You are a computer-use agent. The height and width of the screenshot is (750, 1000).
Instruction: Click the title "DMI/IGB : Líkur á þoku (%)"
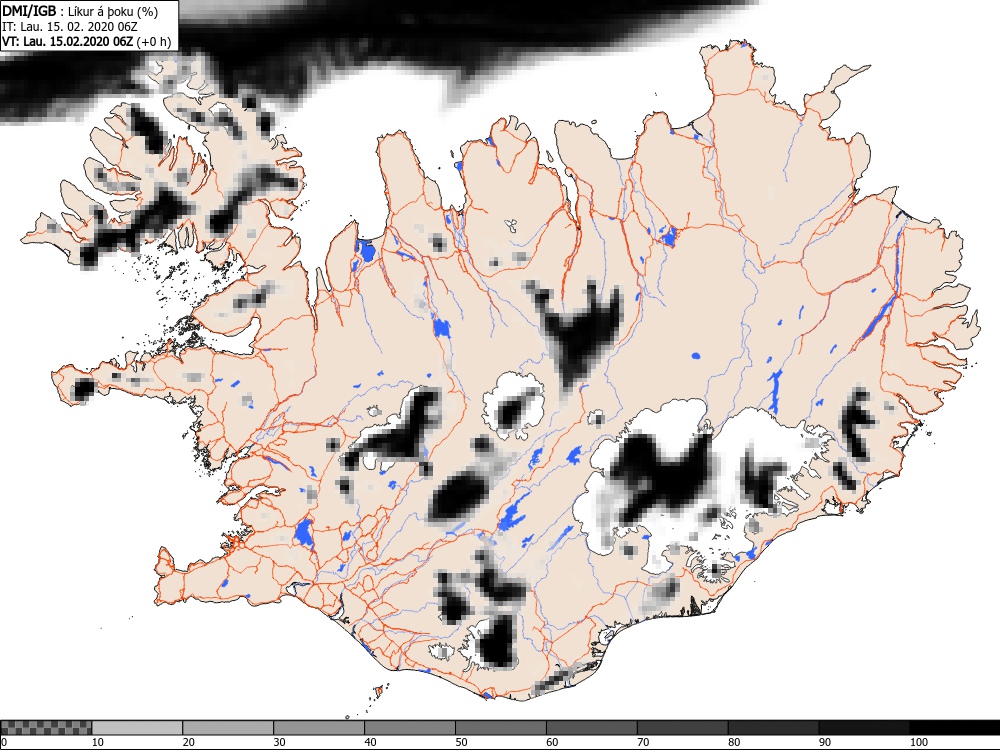(80, 11)
